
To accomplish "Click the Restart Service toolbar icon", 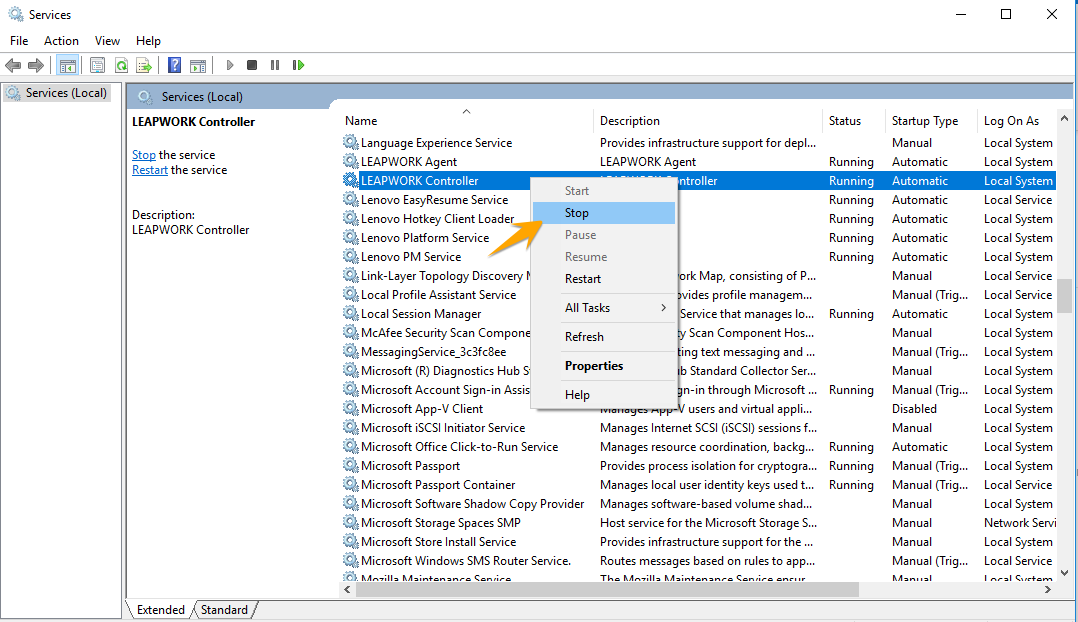I will (x=298, y=65).
